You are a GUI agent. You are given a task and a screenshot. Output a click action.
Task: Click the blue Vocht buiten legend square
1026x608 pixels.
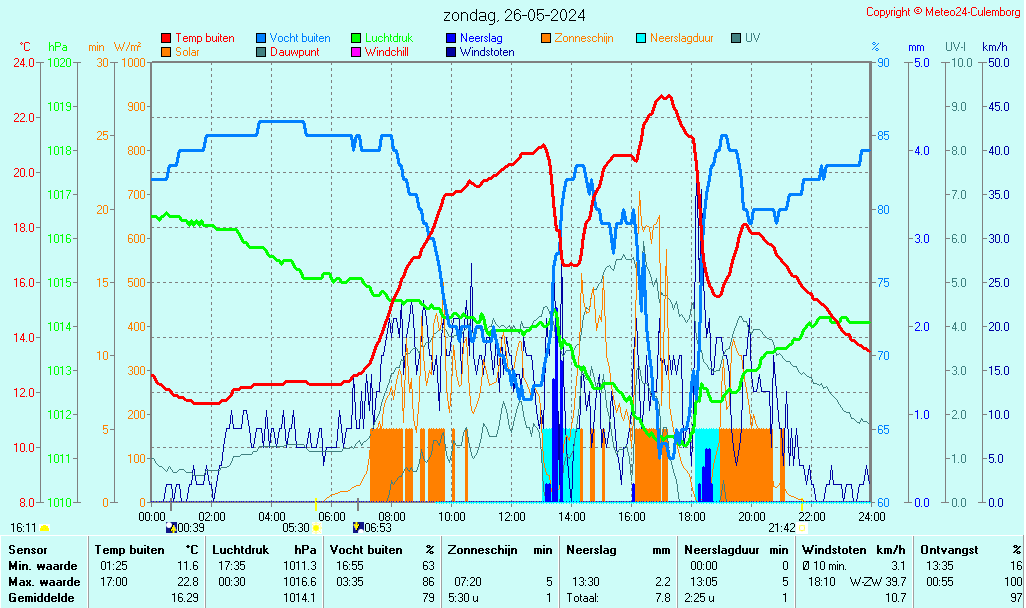click(x=261, y=38)
